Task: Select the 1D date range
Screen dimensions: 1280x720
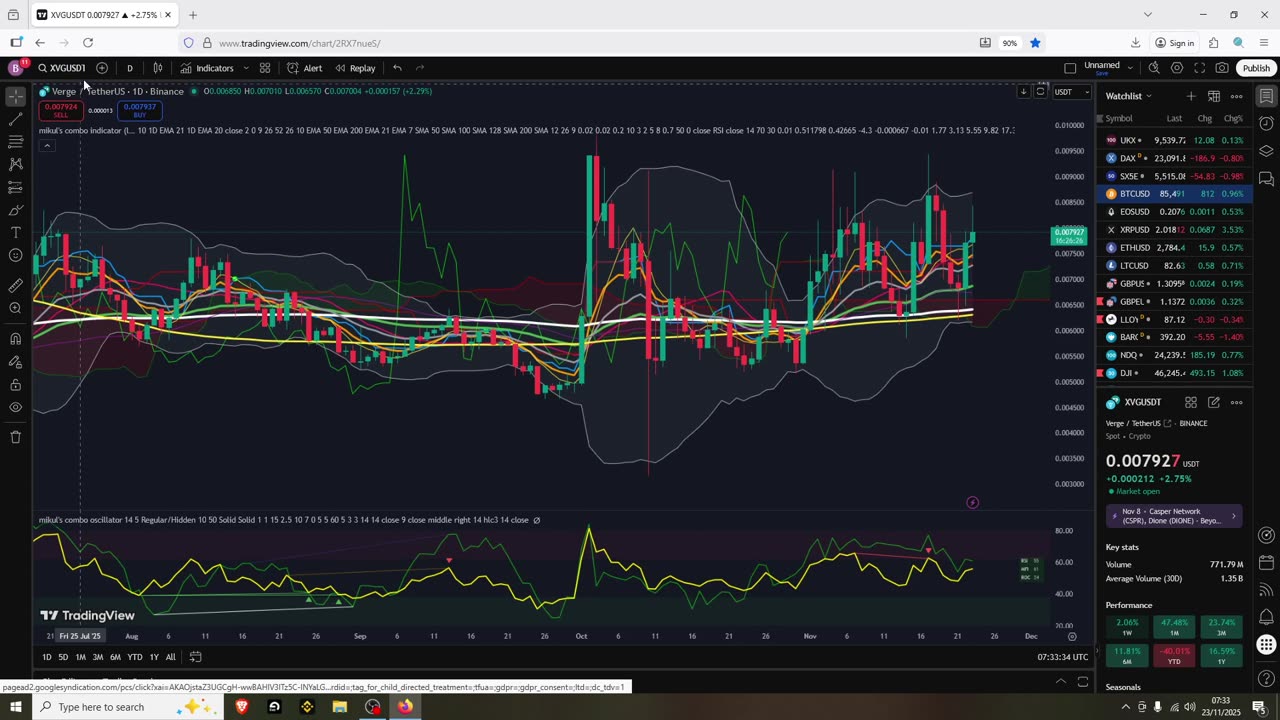Action: (x=46, y=657)
